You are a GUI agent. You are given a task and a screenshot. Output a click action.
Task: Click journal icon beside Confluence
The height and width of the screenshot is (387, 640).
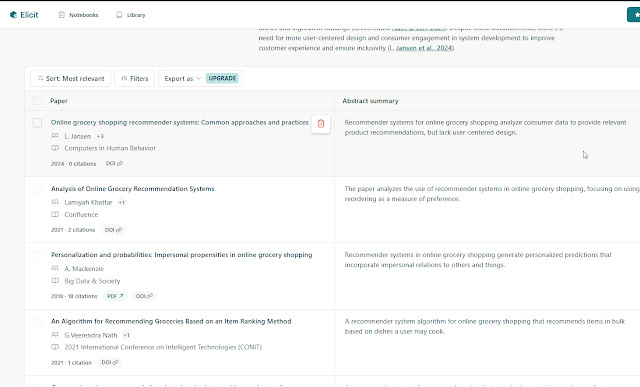[x=55, y=214]
